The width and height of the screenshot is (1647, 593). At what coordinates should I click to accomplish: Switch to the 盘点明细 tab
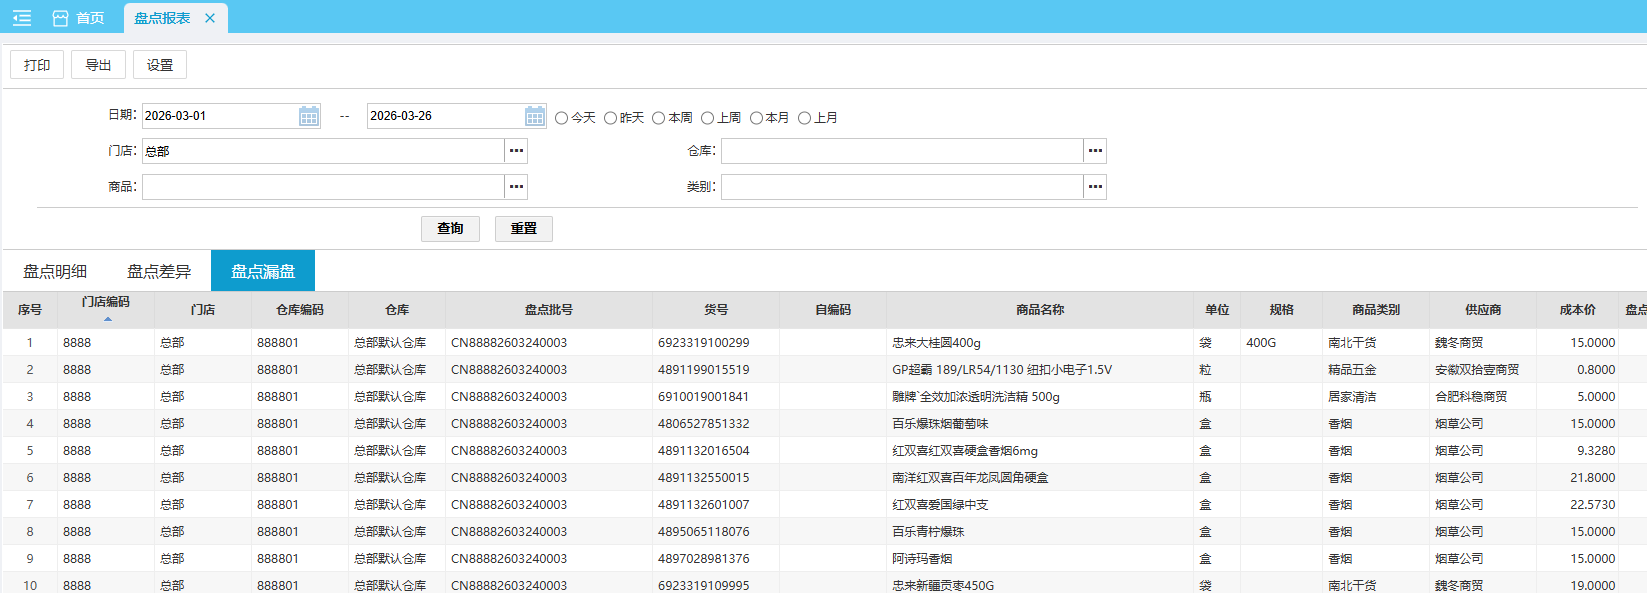pos(55,271)
